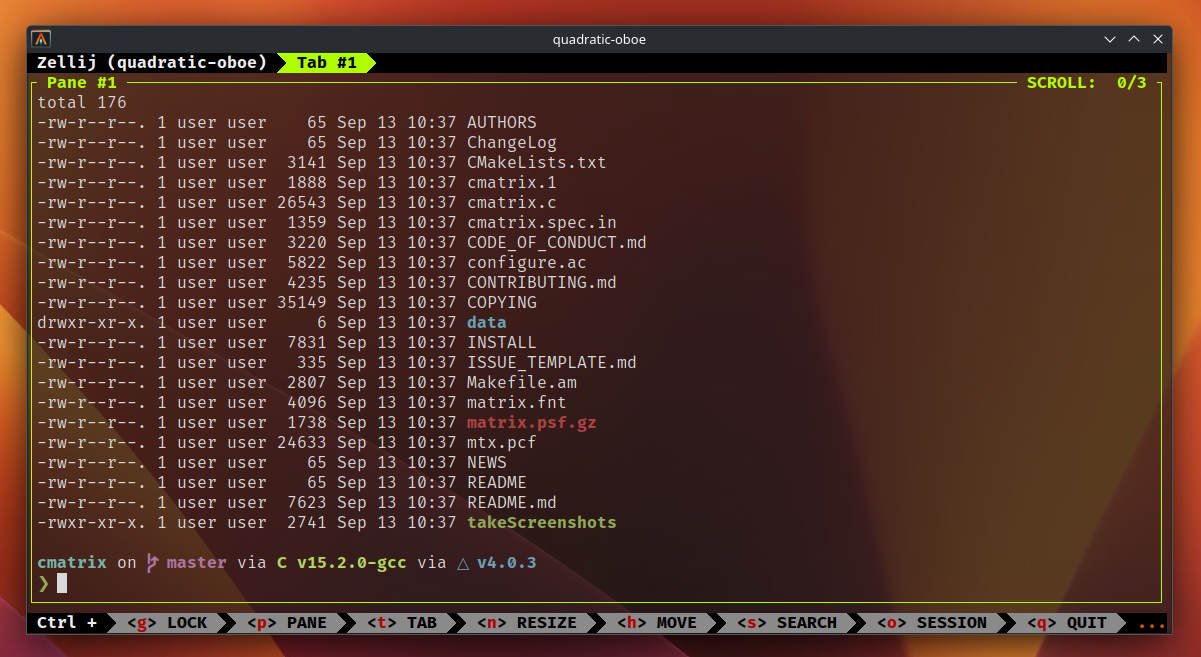Image resolution: width=1201 pixels, height=657 pixels.
Task: Click the 'total 176' line
Action: pos(82,103)
